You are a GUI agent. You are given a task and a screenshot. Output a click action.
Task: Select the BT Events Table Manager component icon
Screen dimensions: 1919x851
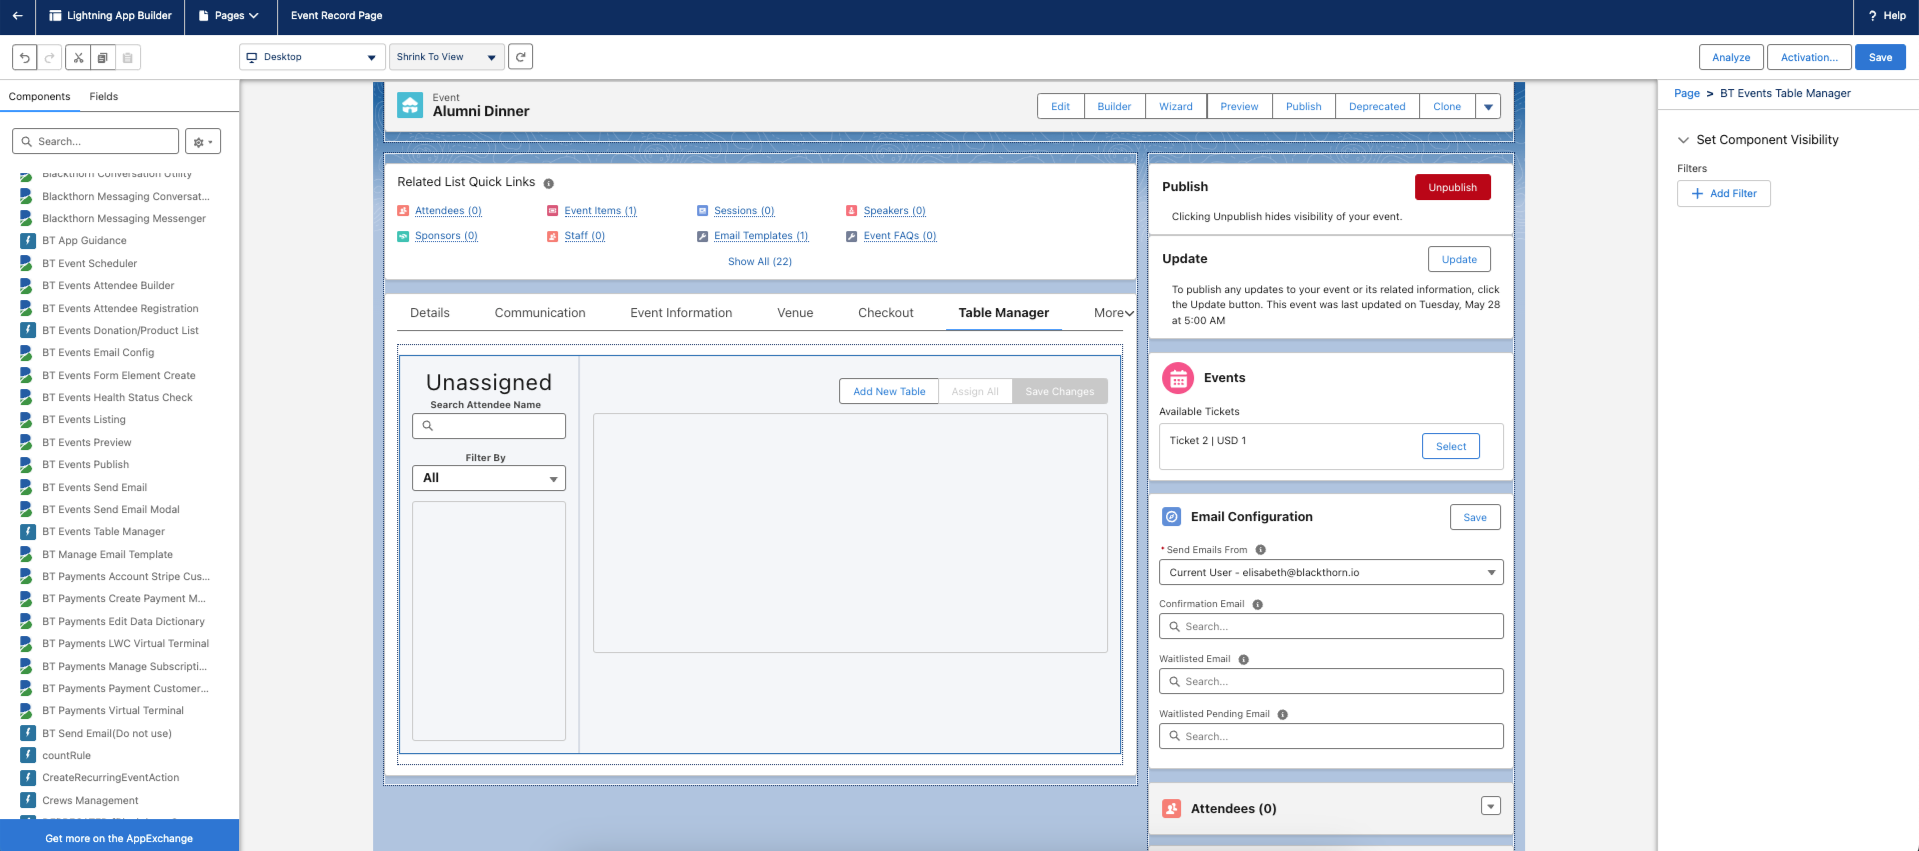tap(28, 532)
